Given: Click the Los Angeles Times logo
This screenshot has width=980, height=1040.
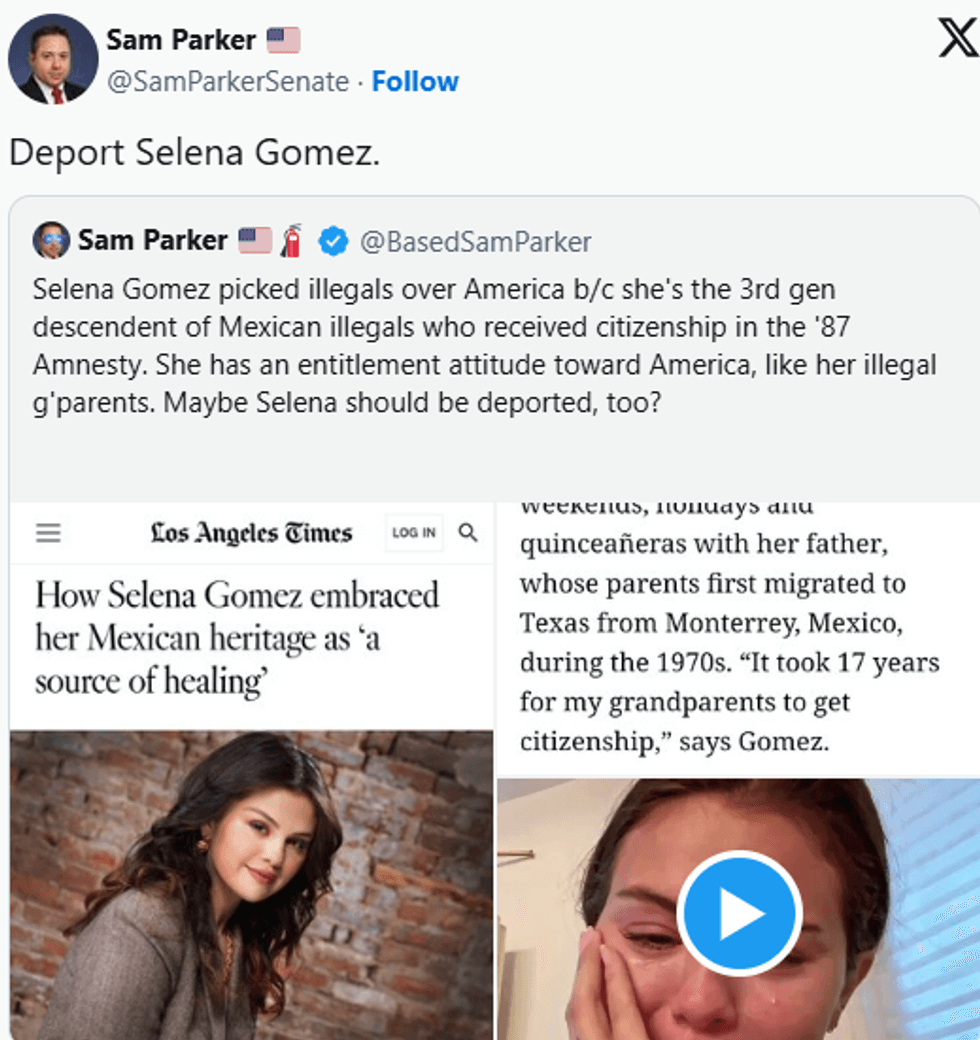Looking at the screenshot, I should pyautogui.click(x=252, y=533).
